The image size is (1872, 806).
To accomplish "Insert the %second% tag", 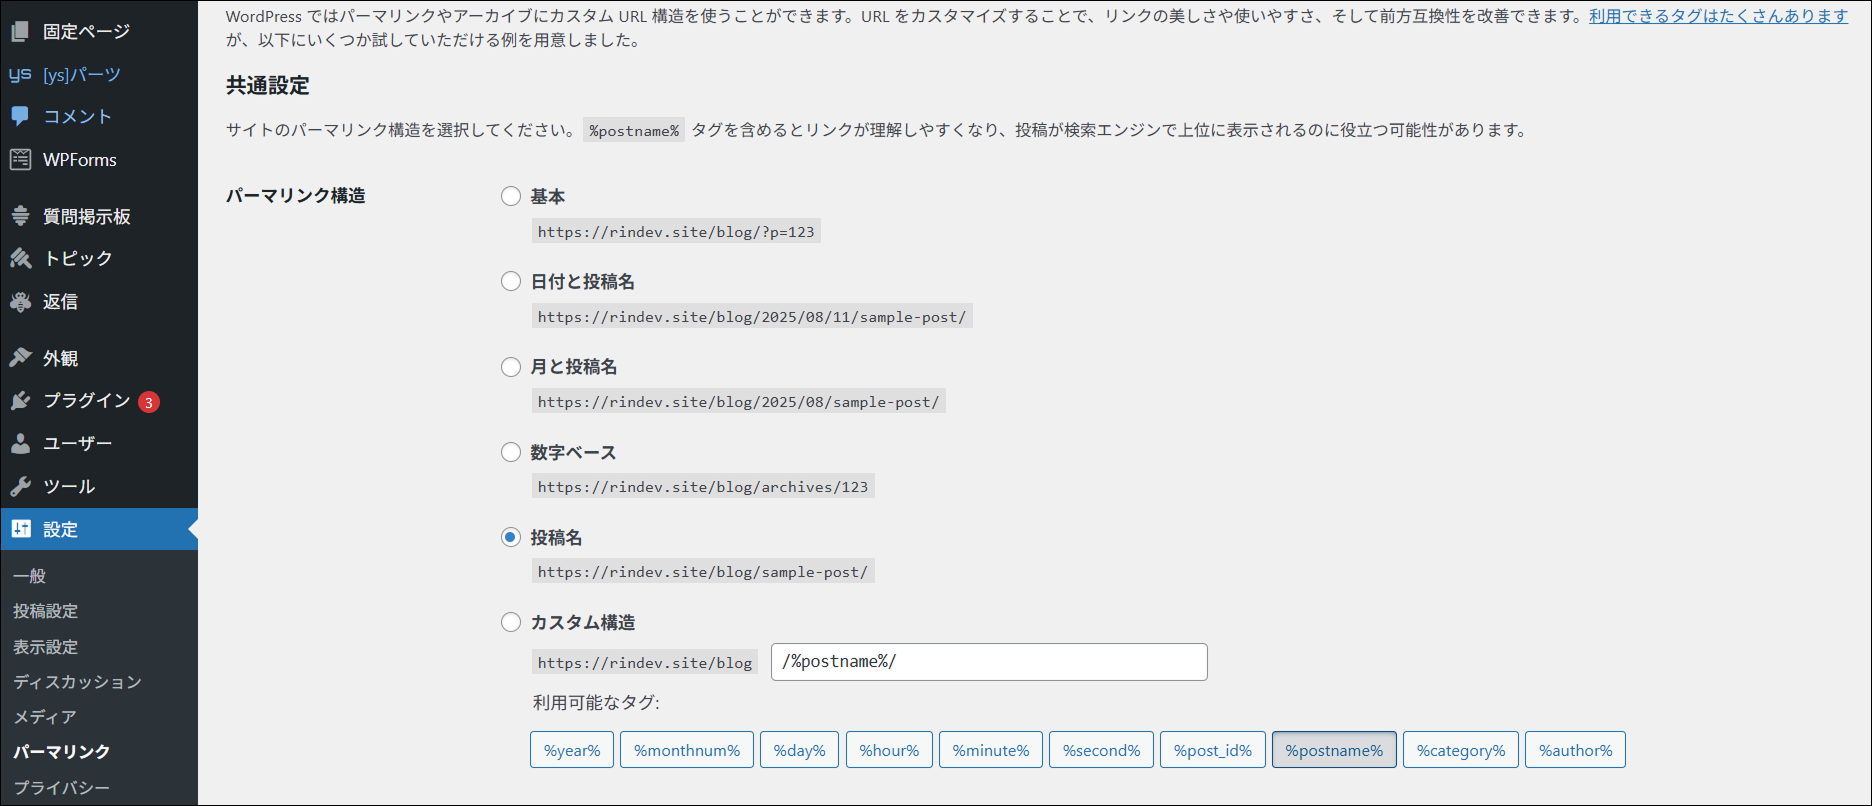I will (1101, 750).
